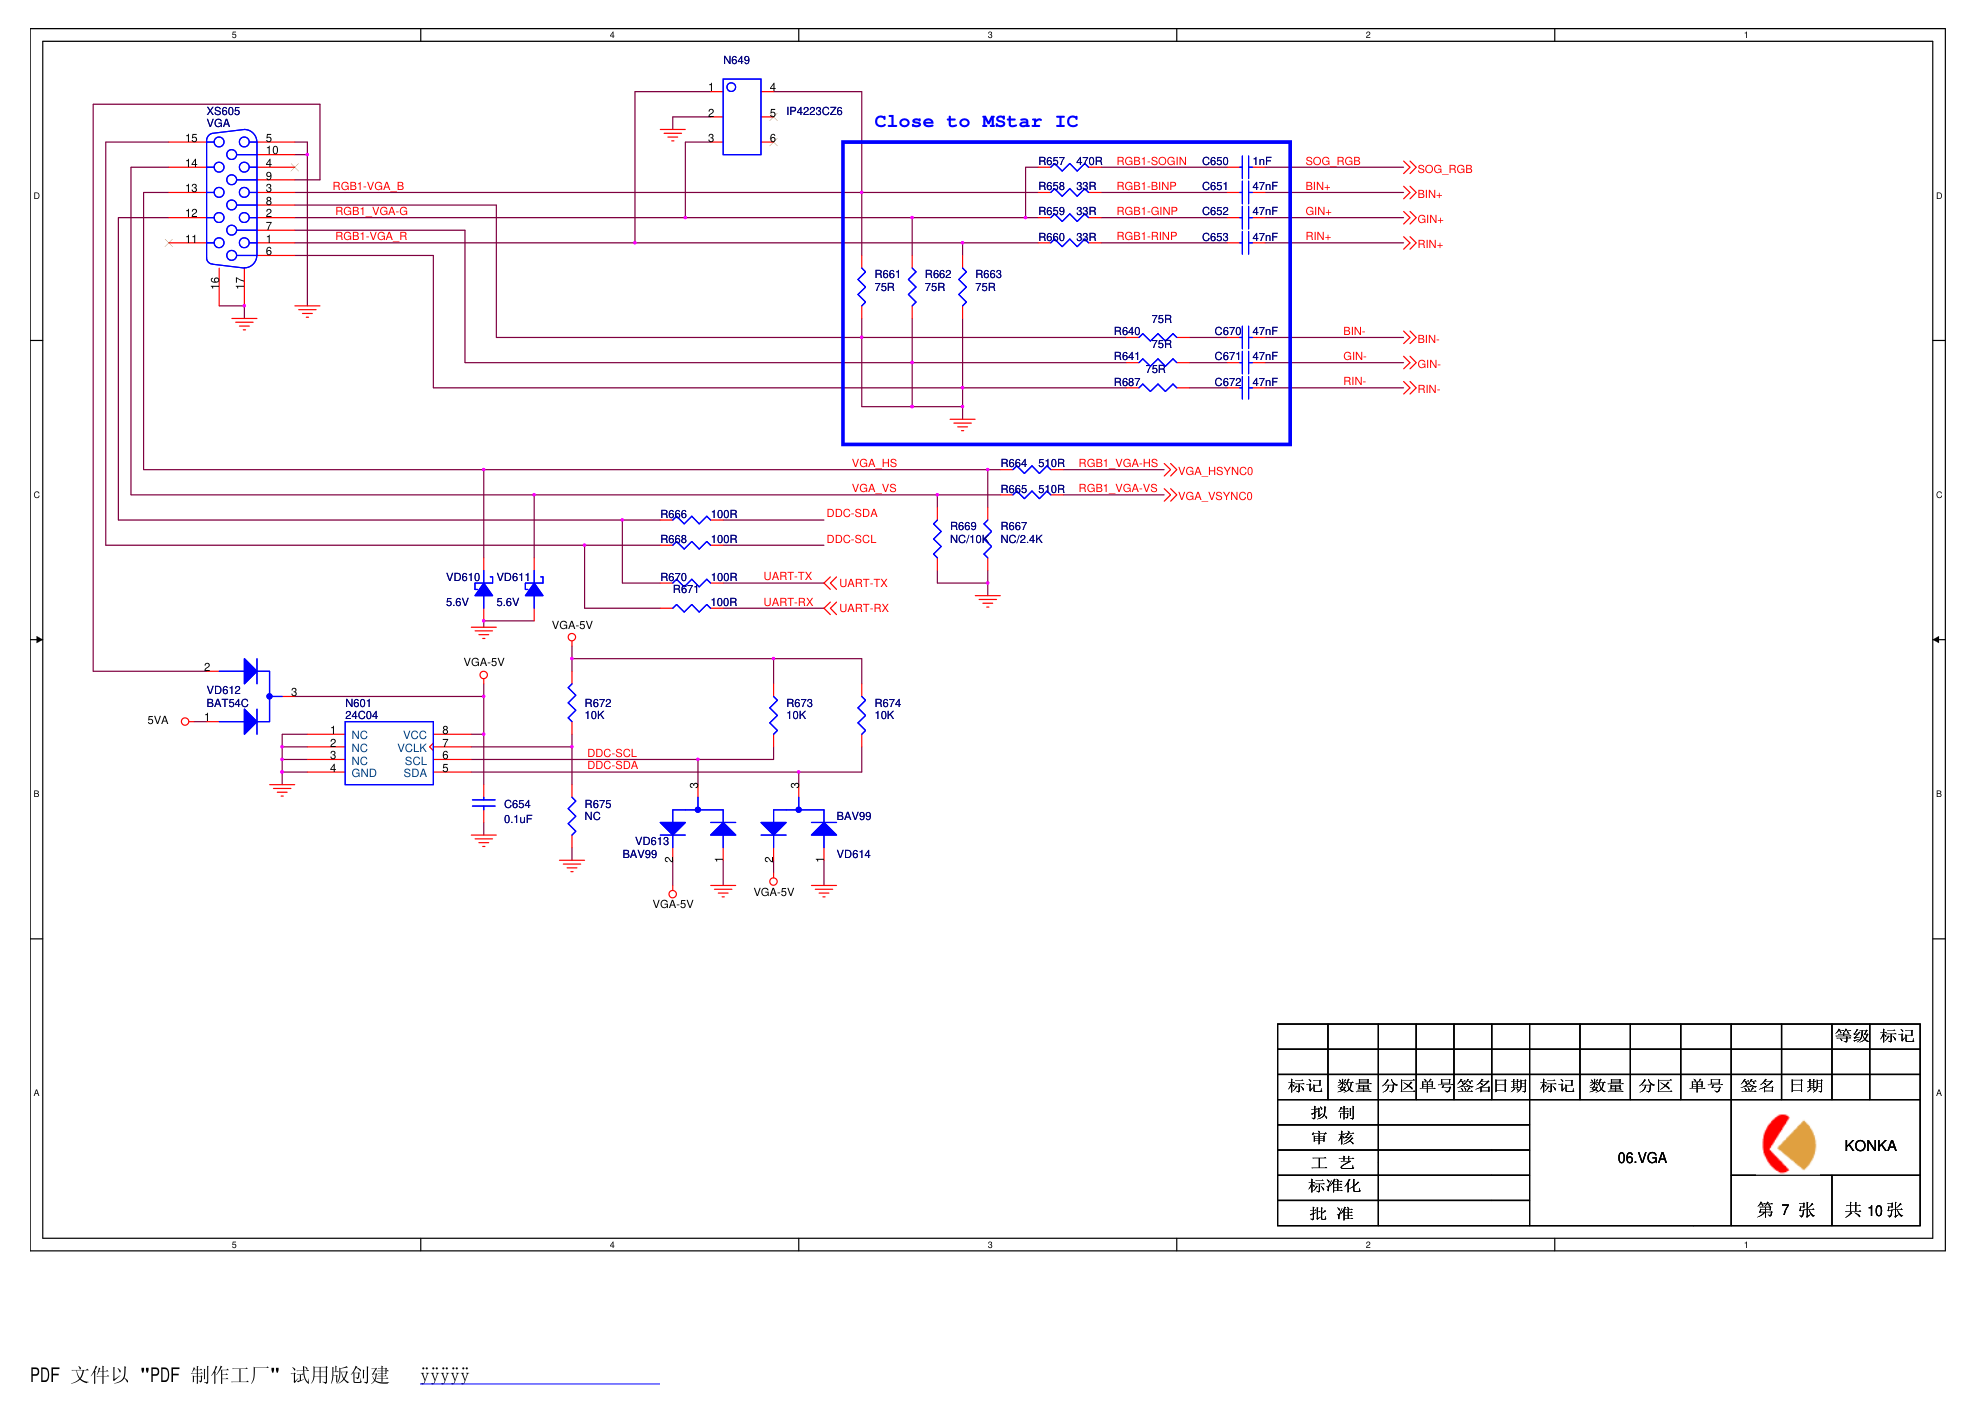Select the R661 75R resistor
1984x1402 pixels.
[x=861, y=286]
